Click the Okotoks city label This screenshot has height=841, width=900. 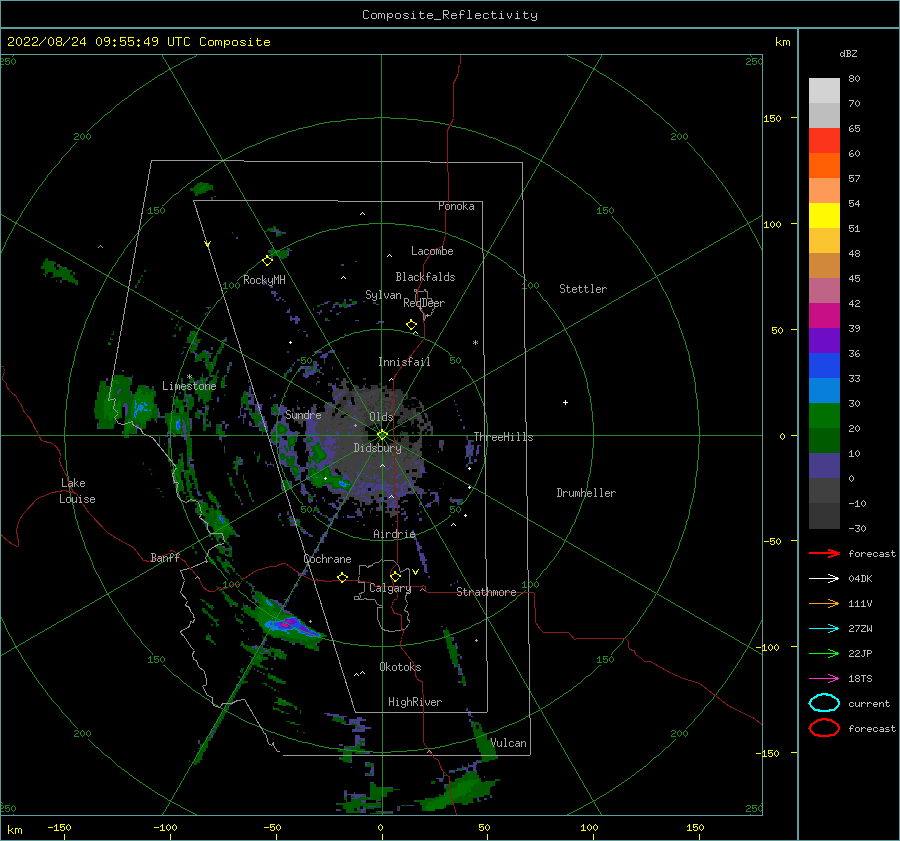click(x=400, y=667)
